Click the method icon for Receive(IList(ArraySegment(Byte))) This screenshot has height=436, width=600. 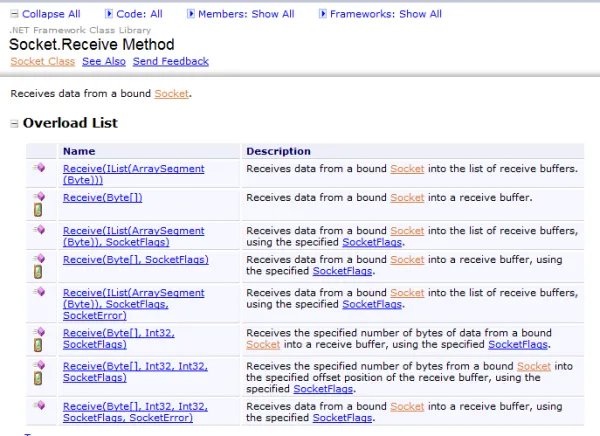pyautogui.click(x=40, y=169)
